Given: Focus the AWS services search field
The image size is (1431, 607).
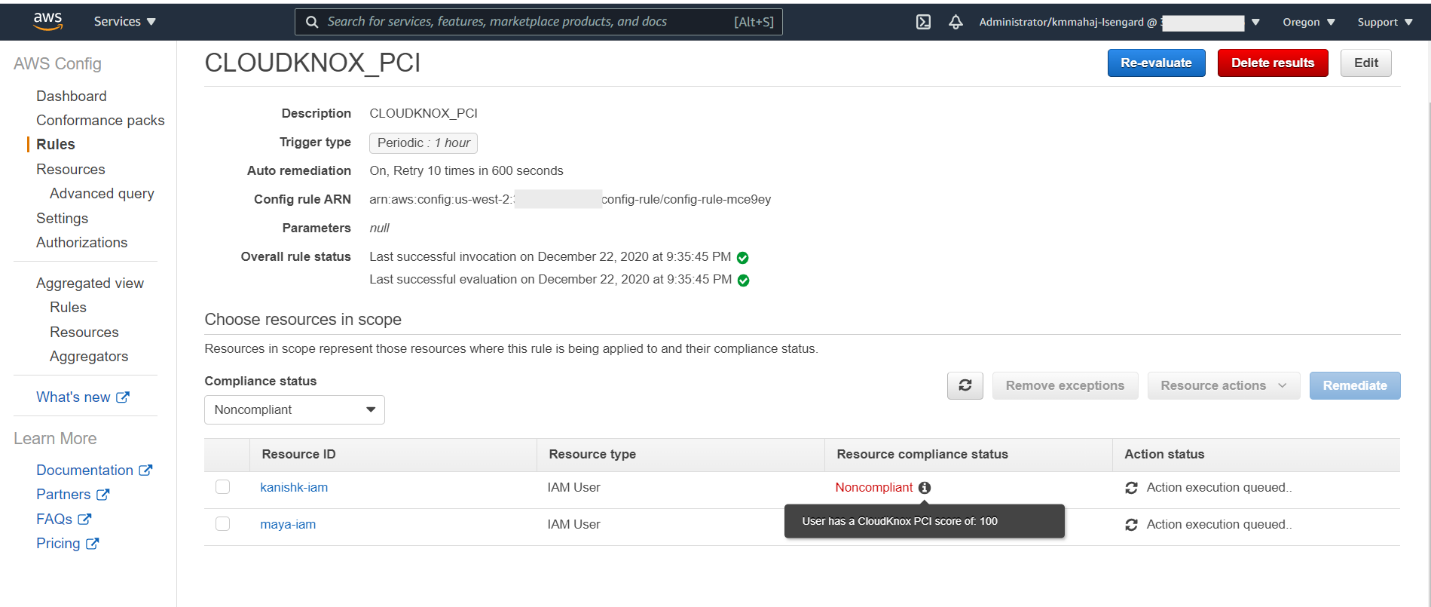Looking at the screenshot, I should pyautogui.click(x=538, y=22).
